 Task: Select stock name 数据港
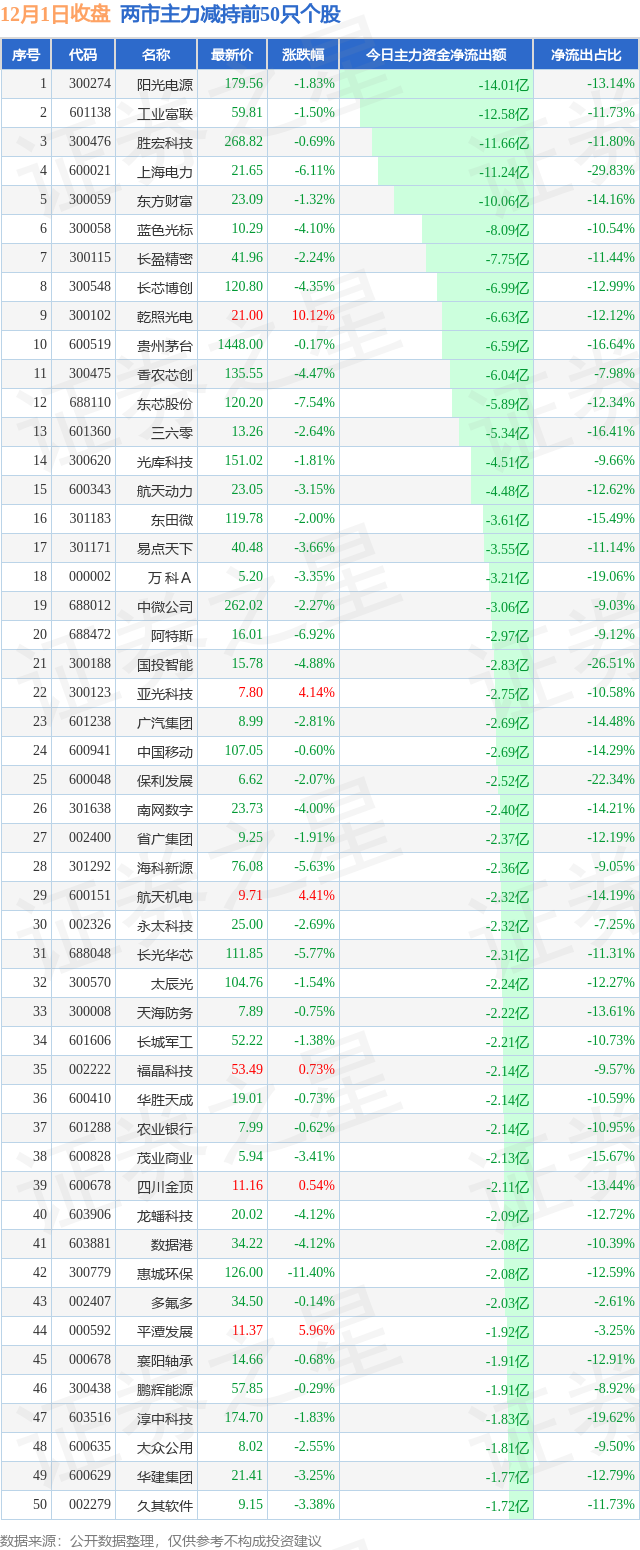click(172, 1244)
